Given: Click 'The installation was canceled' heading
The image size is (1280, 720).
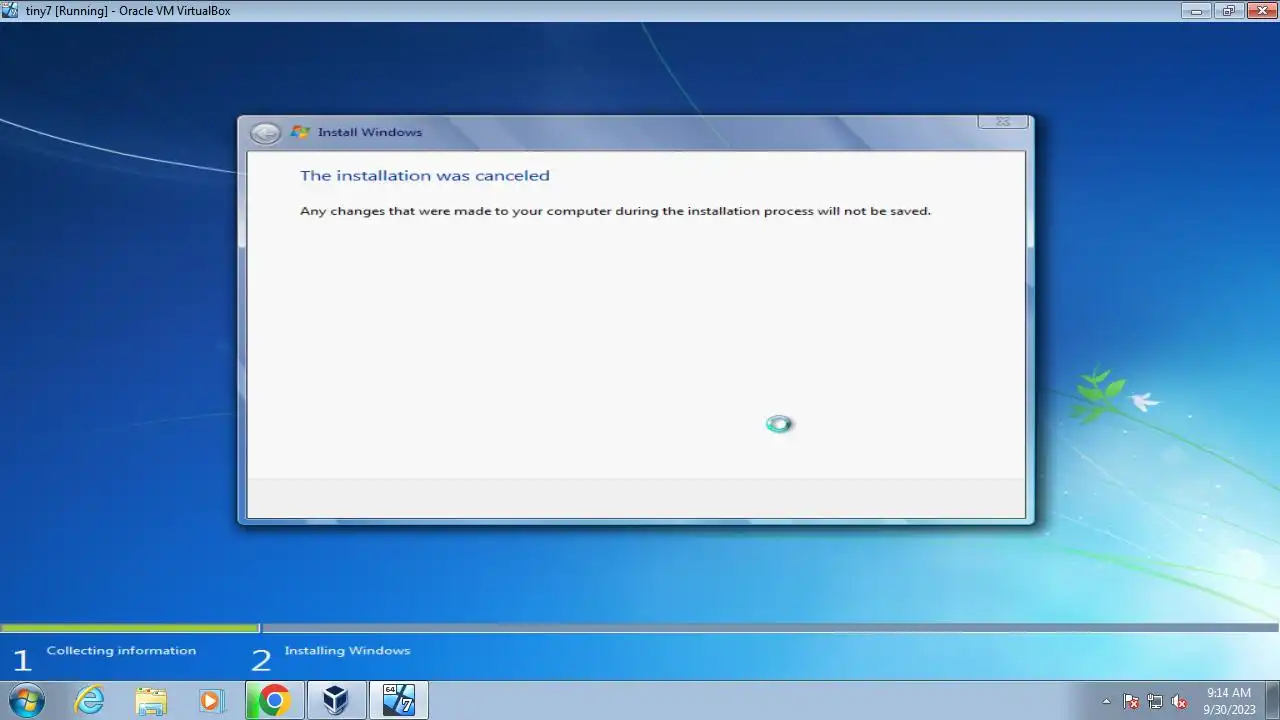Looking at the screenshot, I should tap(425, 175).
